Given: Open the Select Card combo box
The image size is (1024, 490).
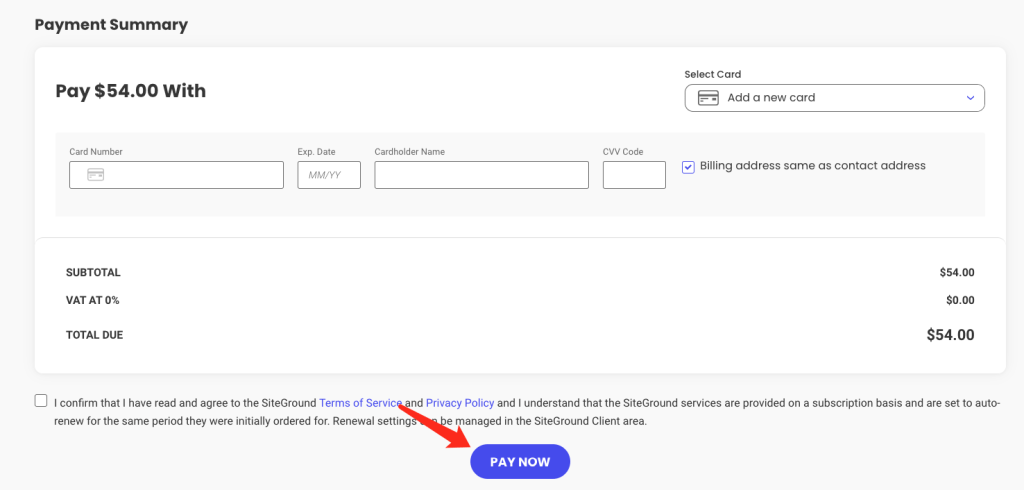Looking at the screenshot, I should [x=835, y=98].
